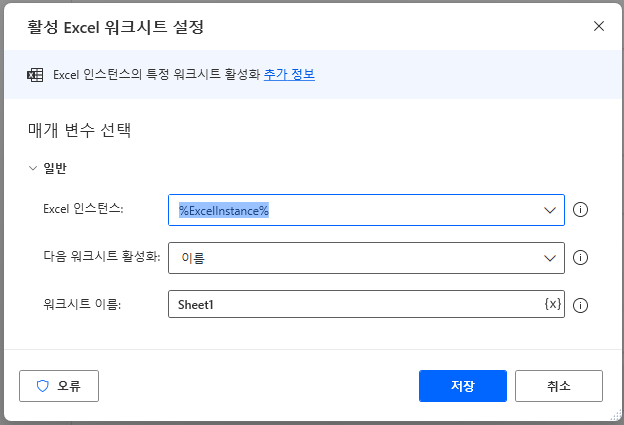Image resolution: width=624 pixels, height=425 pixels.
Task: Close the 활성 Excel 워크시트 설정 dialog
Action: [x=599, y=26]
